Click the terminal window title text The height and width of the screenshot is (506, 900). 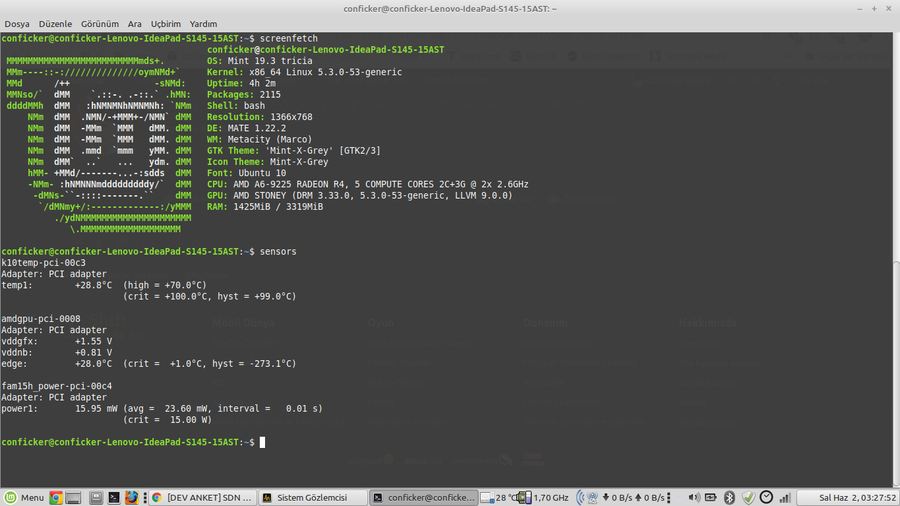450,9
